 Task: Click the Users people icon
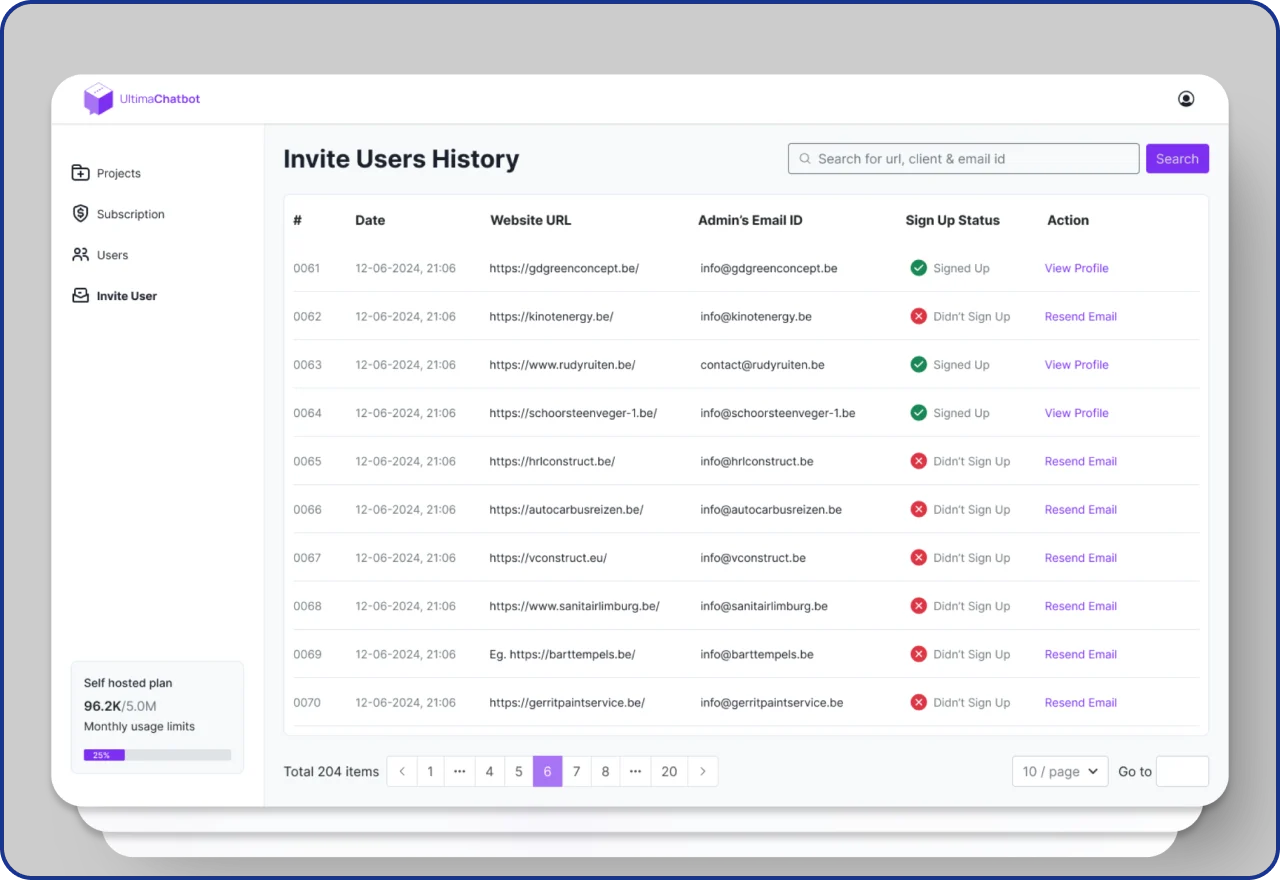point(81,255)
